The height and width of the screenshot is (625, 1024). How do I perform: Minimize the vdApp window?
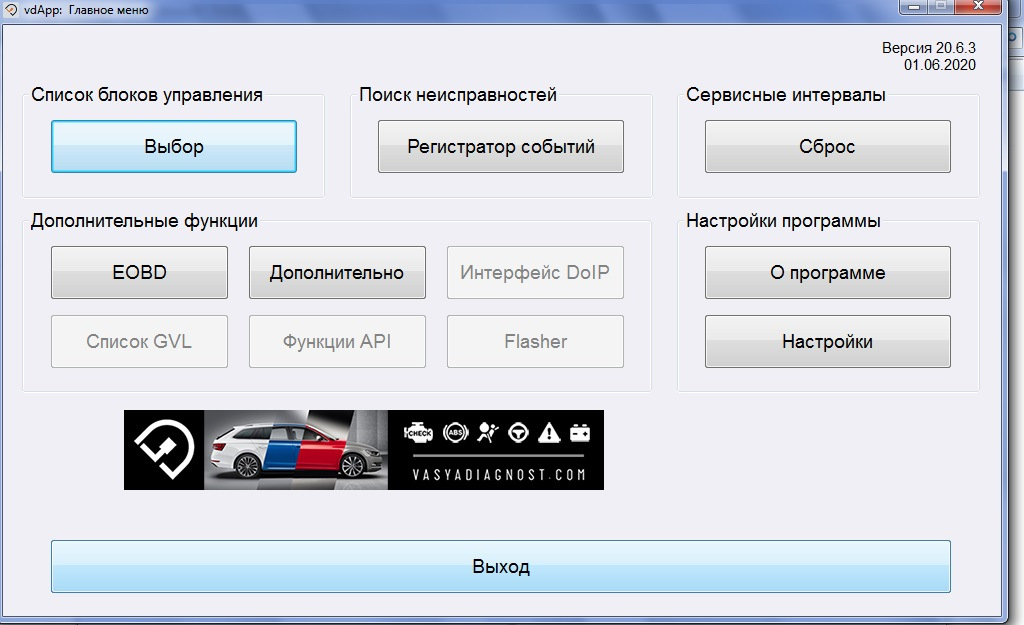pyautogui.click(x=914, y=7)
